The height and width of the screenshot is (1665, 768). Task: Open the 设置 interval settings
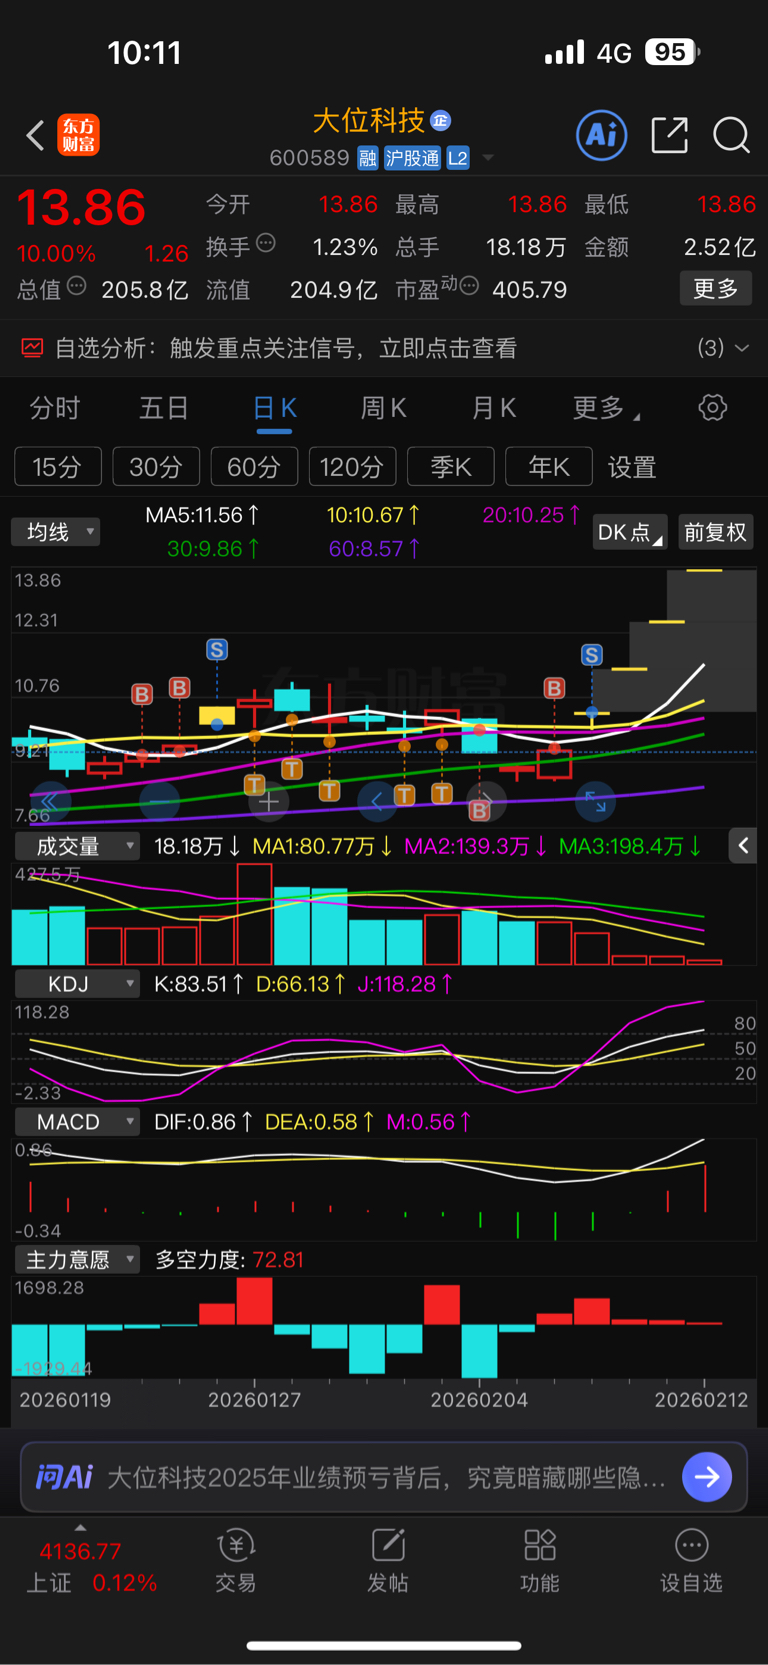point(632,467)
